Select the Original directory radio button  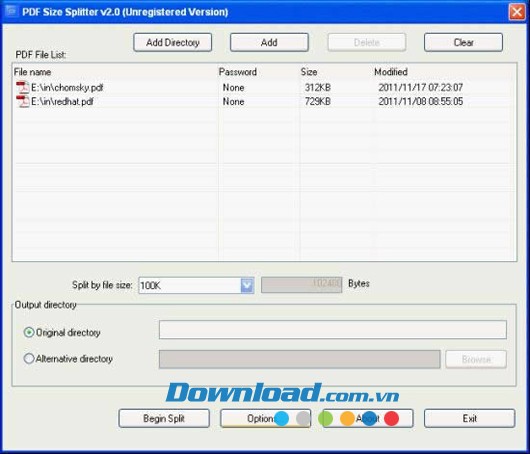tap(29, 333)
